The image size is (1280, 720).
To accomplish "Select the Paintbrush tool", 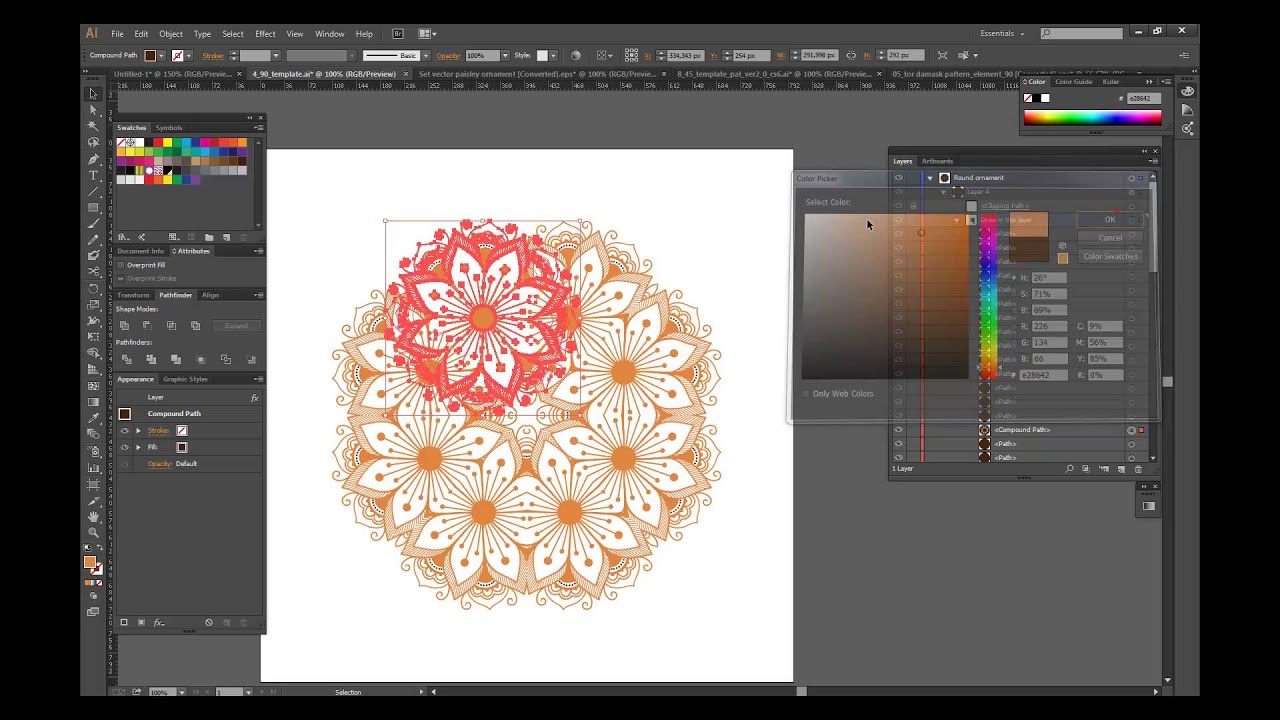I will (x=94, y=223).
